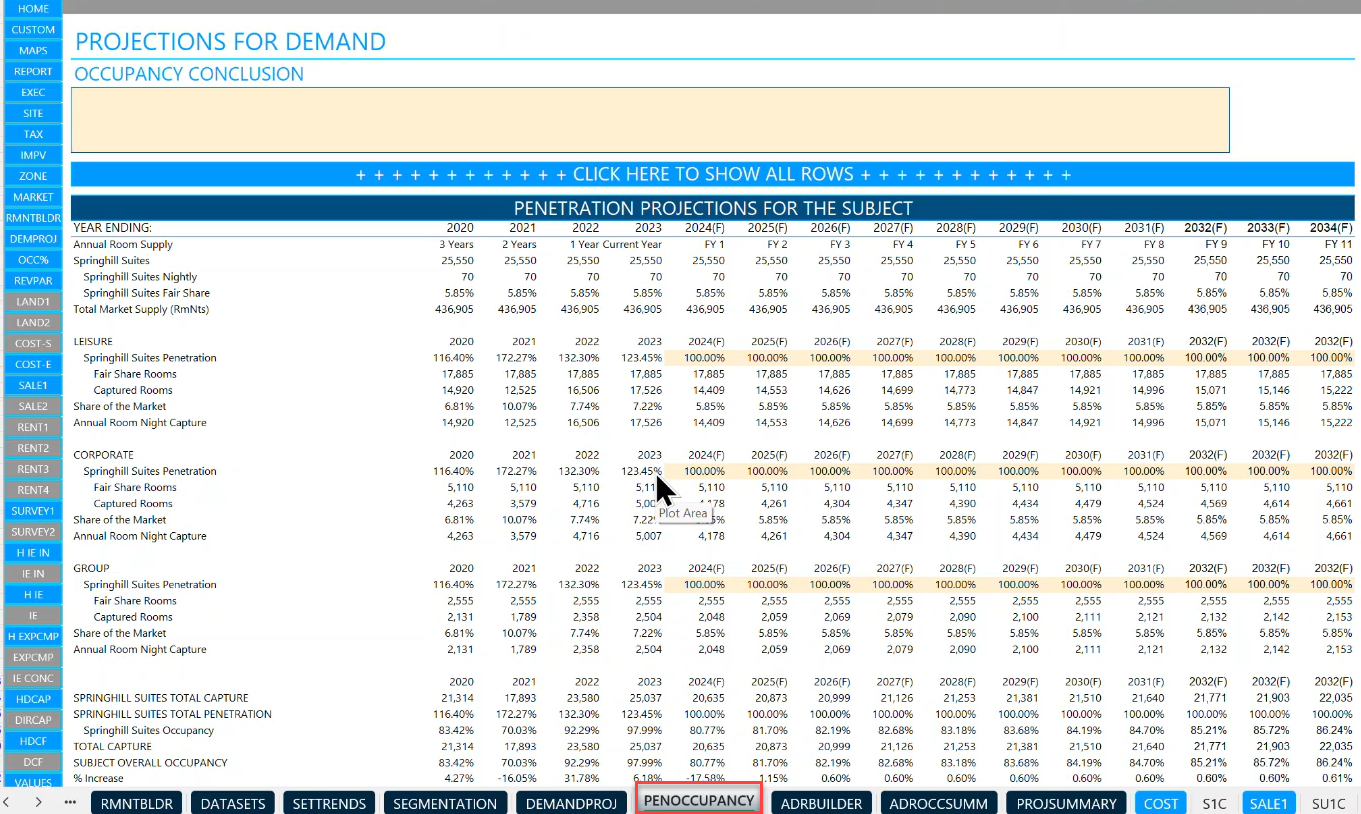Click the "SPRINGHILL SUITES TOTAL CAPTURE" row label
1361x814 pixels.
[160, 698]
